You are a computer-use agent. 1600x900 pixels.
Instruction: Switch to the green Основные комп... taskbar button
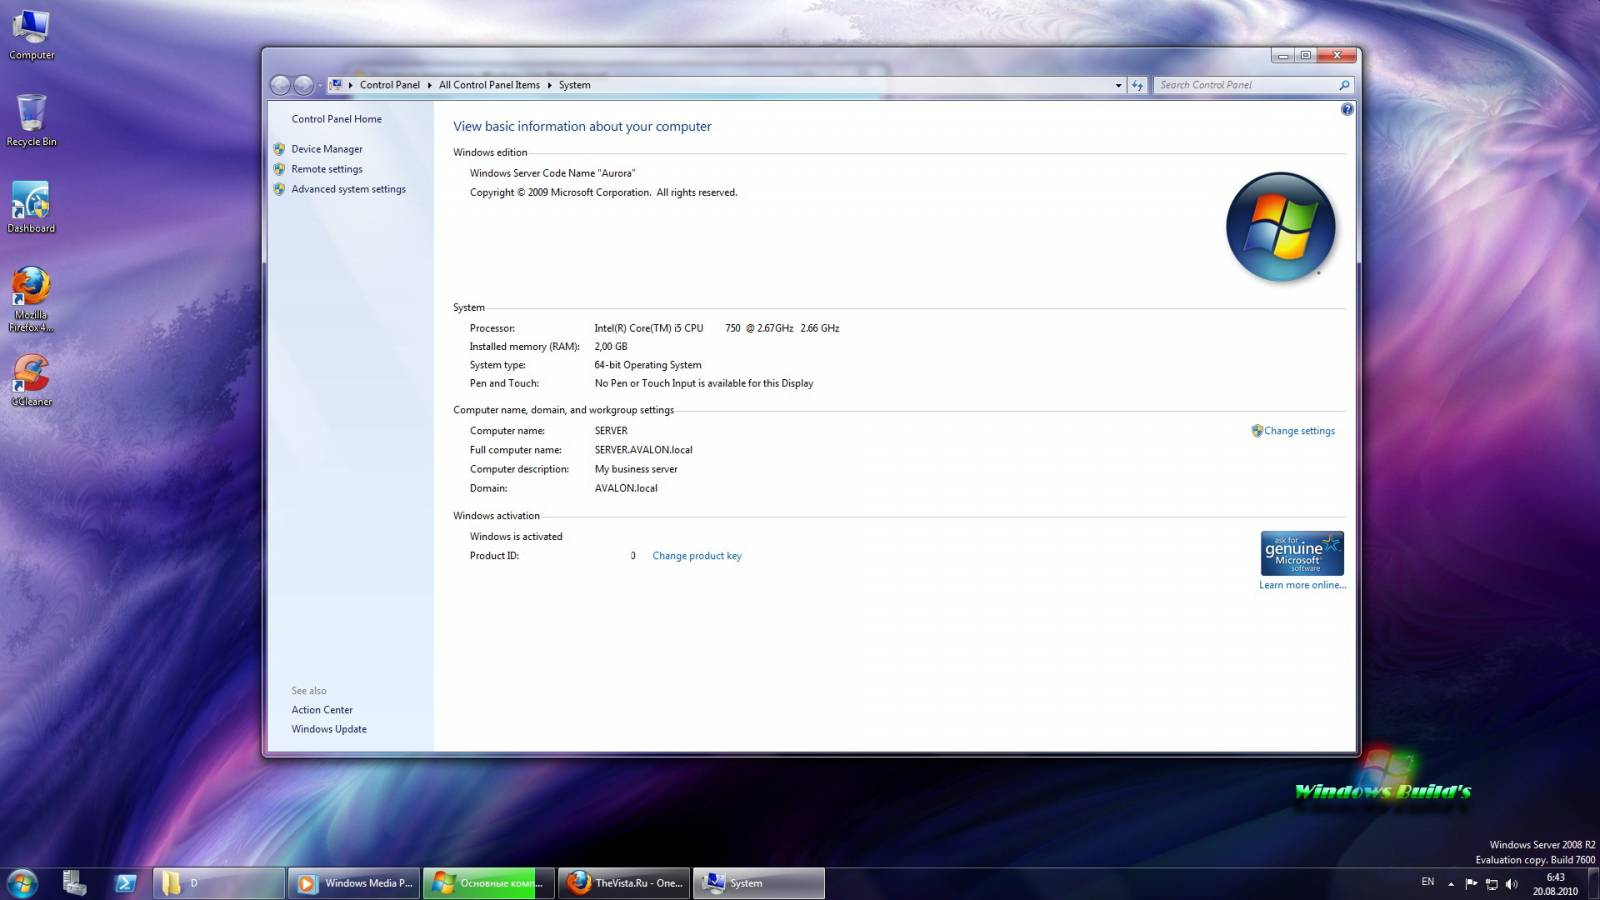click(489, 883)
